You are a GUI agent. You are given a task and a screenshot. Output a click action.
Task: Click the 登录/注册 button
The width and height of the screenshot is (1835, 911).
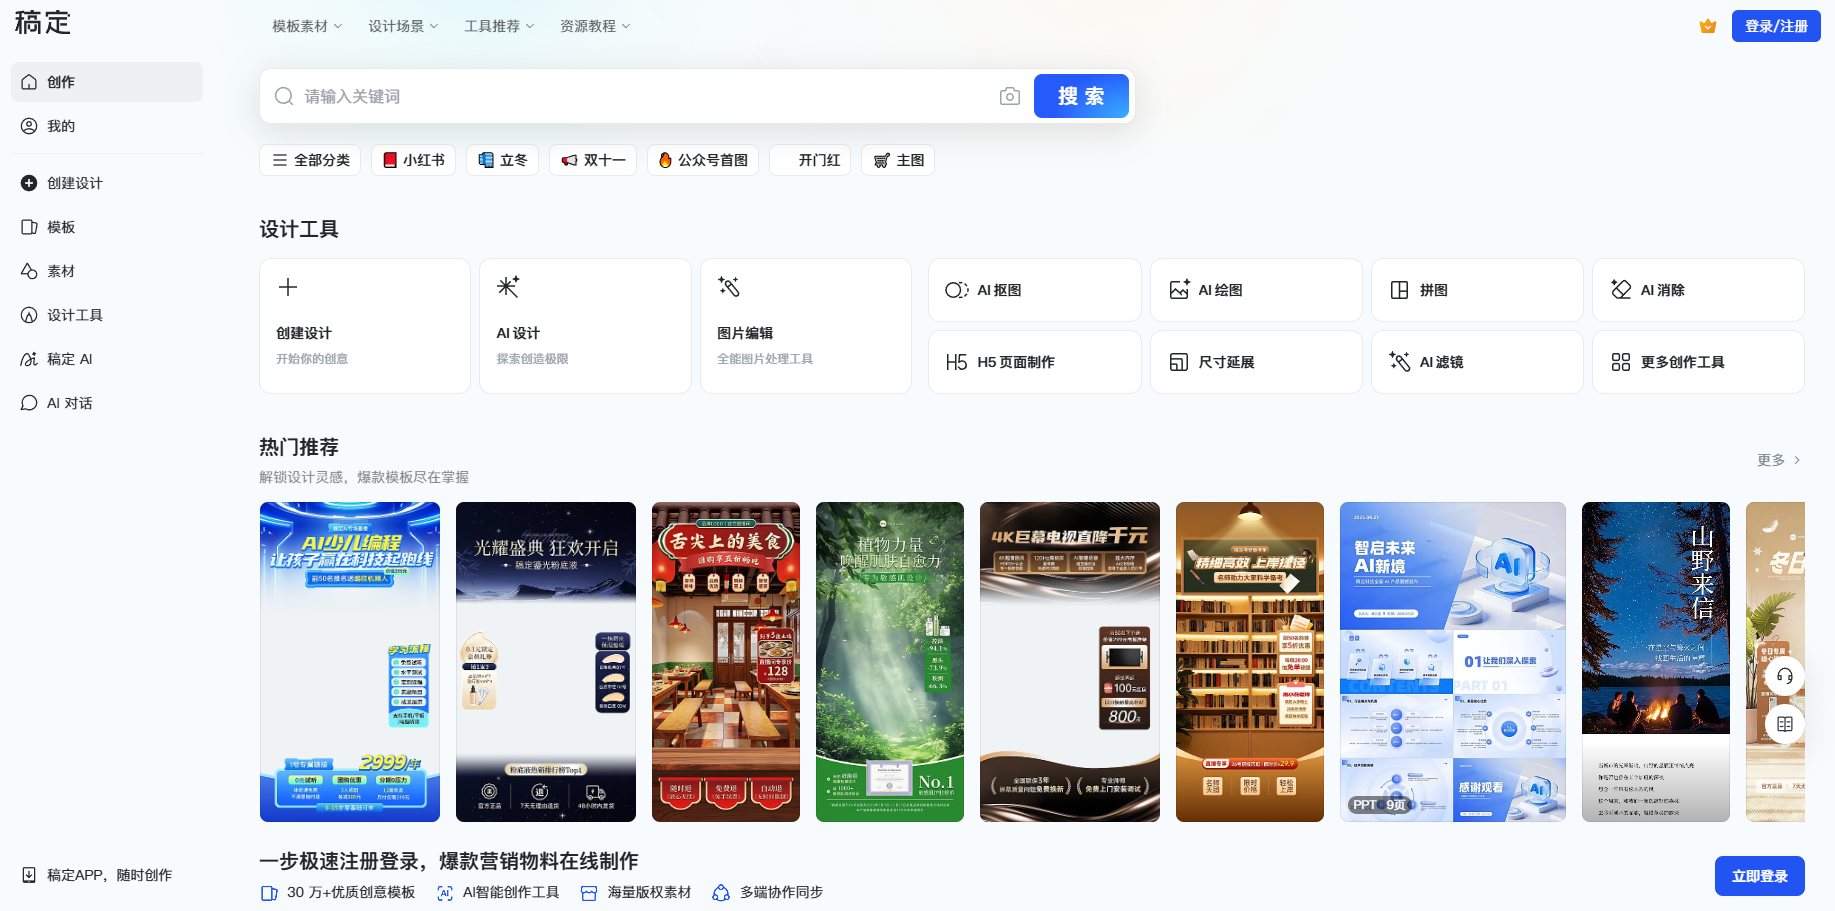1776,26
